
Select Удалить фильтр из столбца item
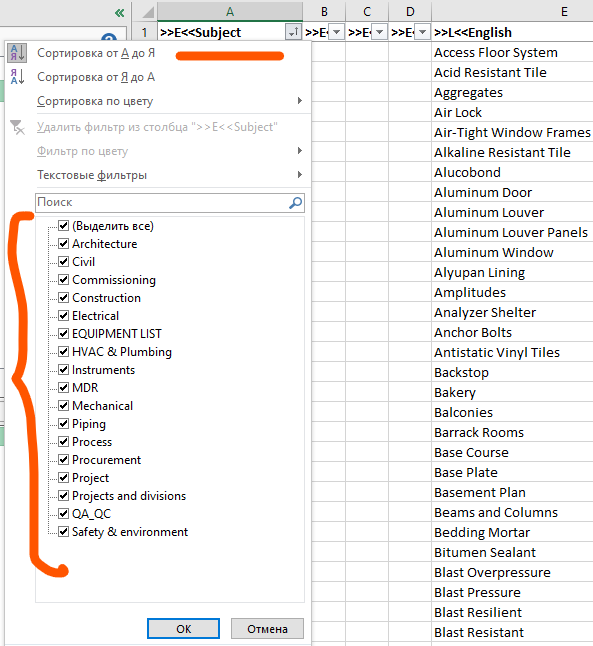[157, 127]
